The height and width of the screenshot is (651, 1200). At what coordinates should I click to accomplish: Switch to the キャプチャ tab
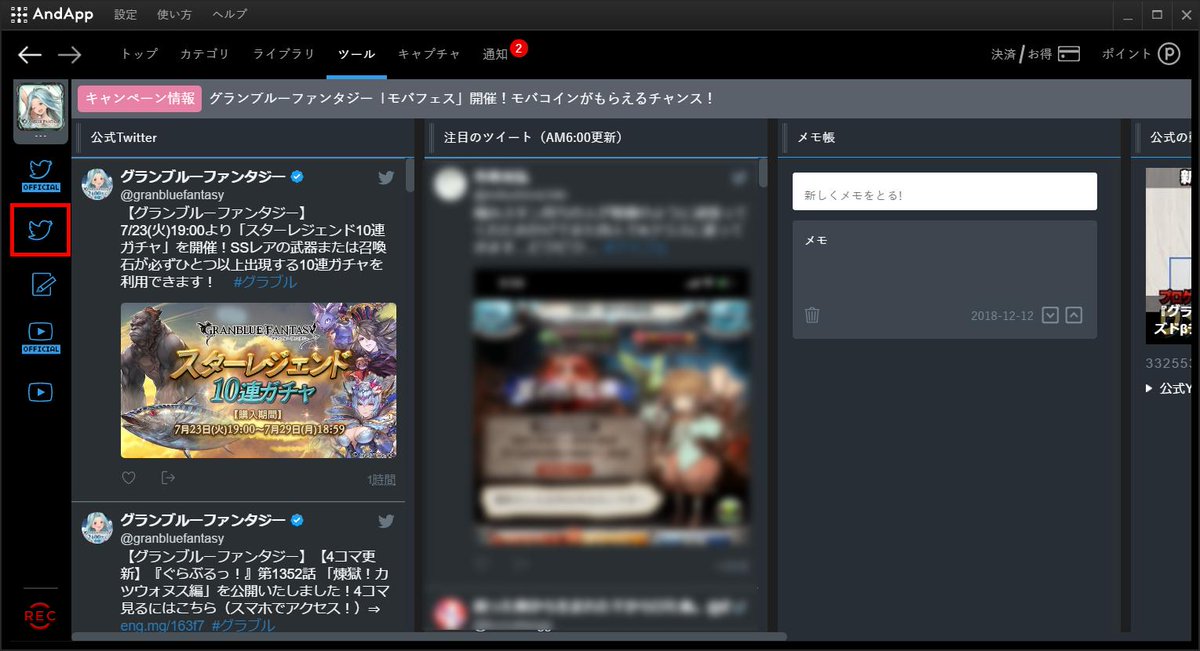[429, 54]
